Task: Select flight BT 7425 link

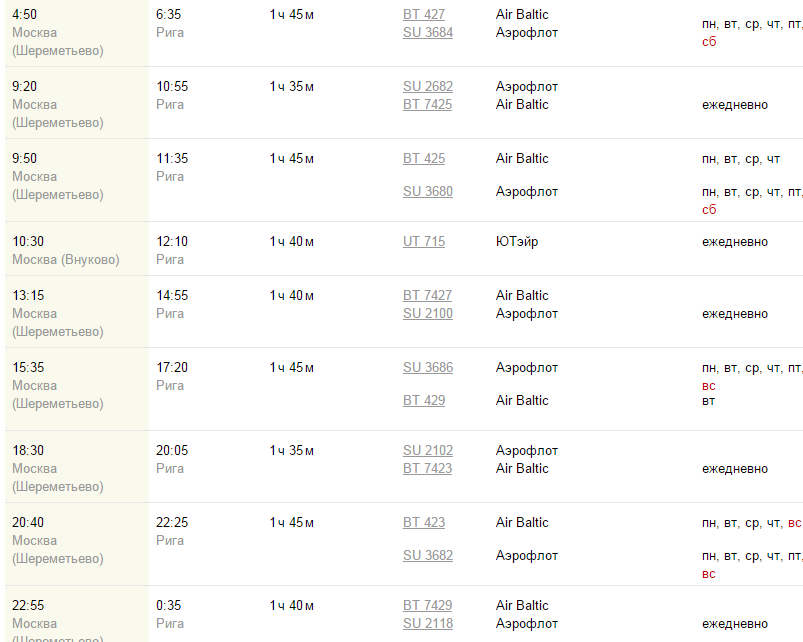Action: (428, 105)
